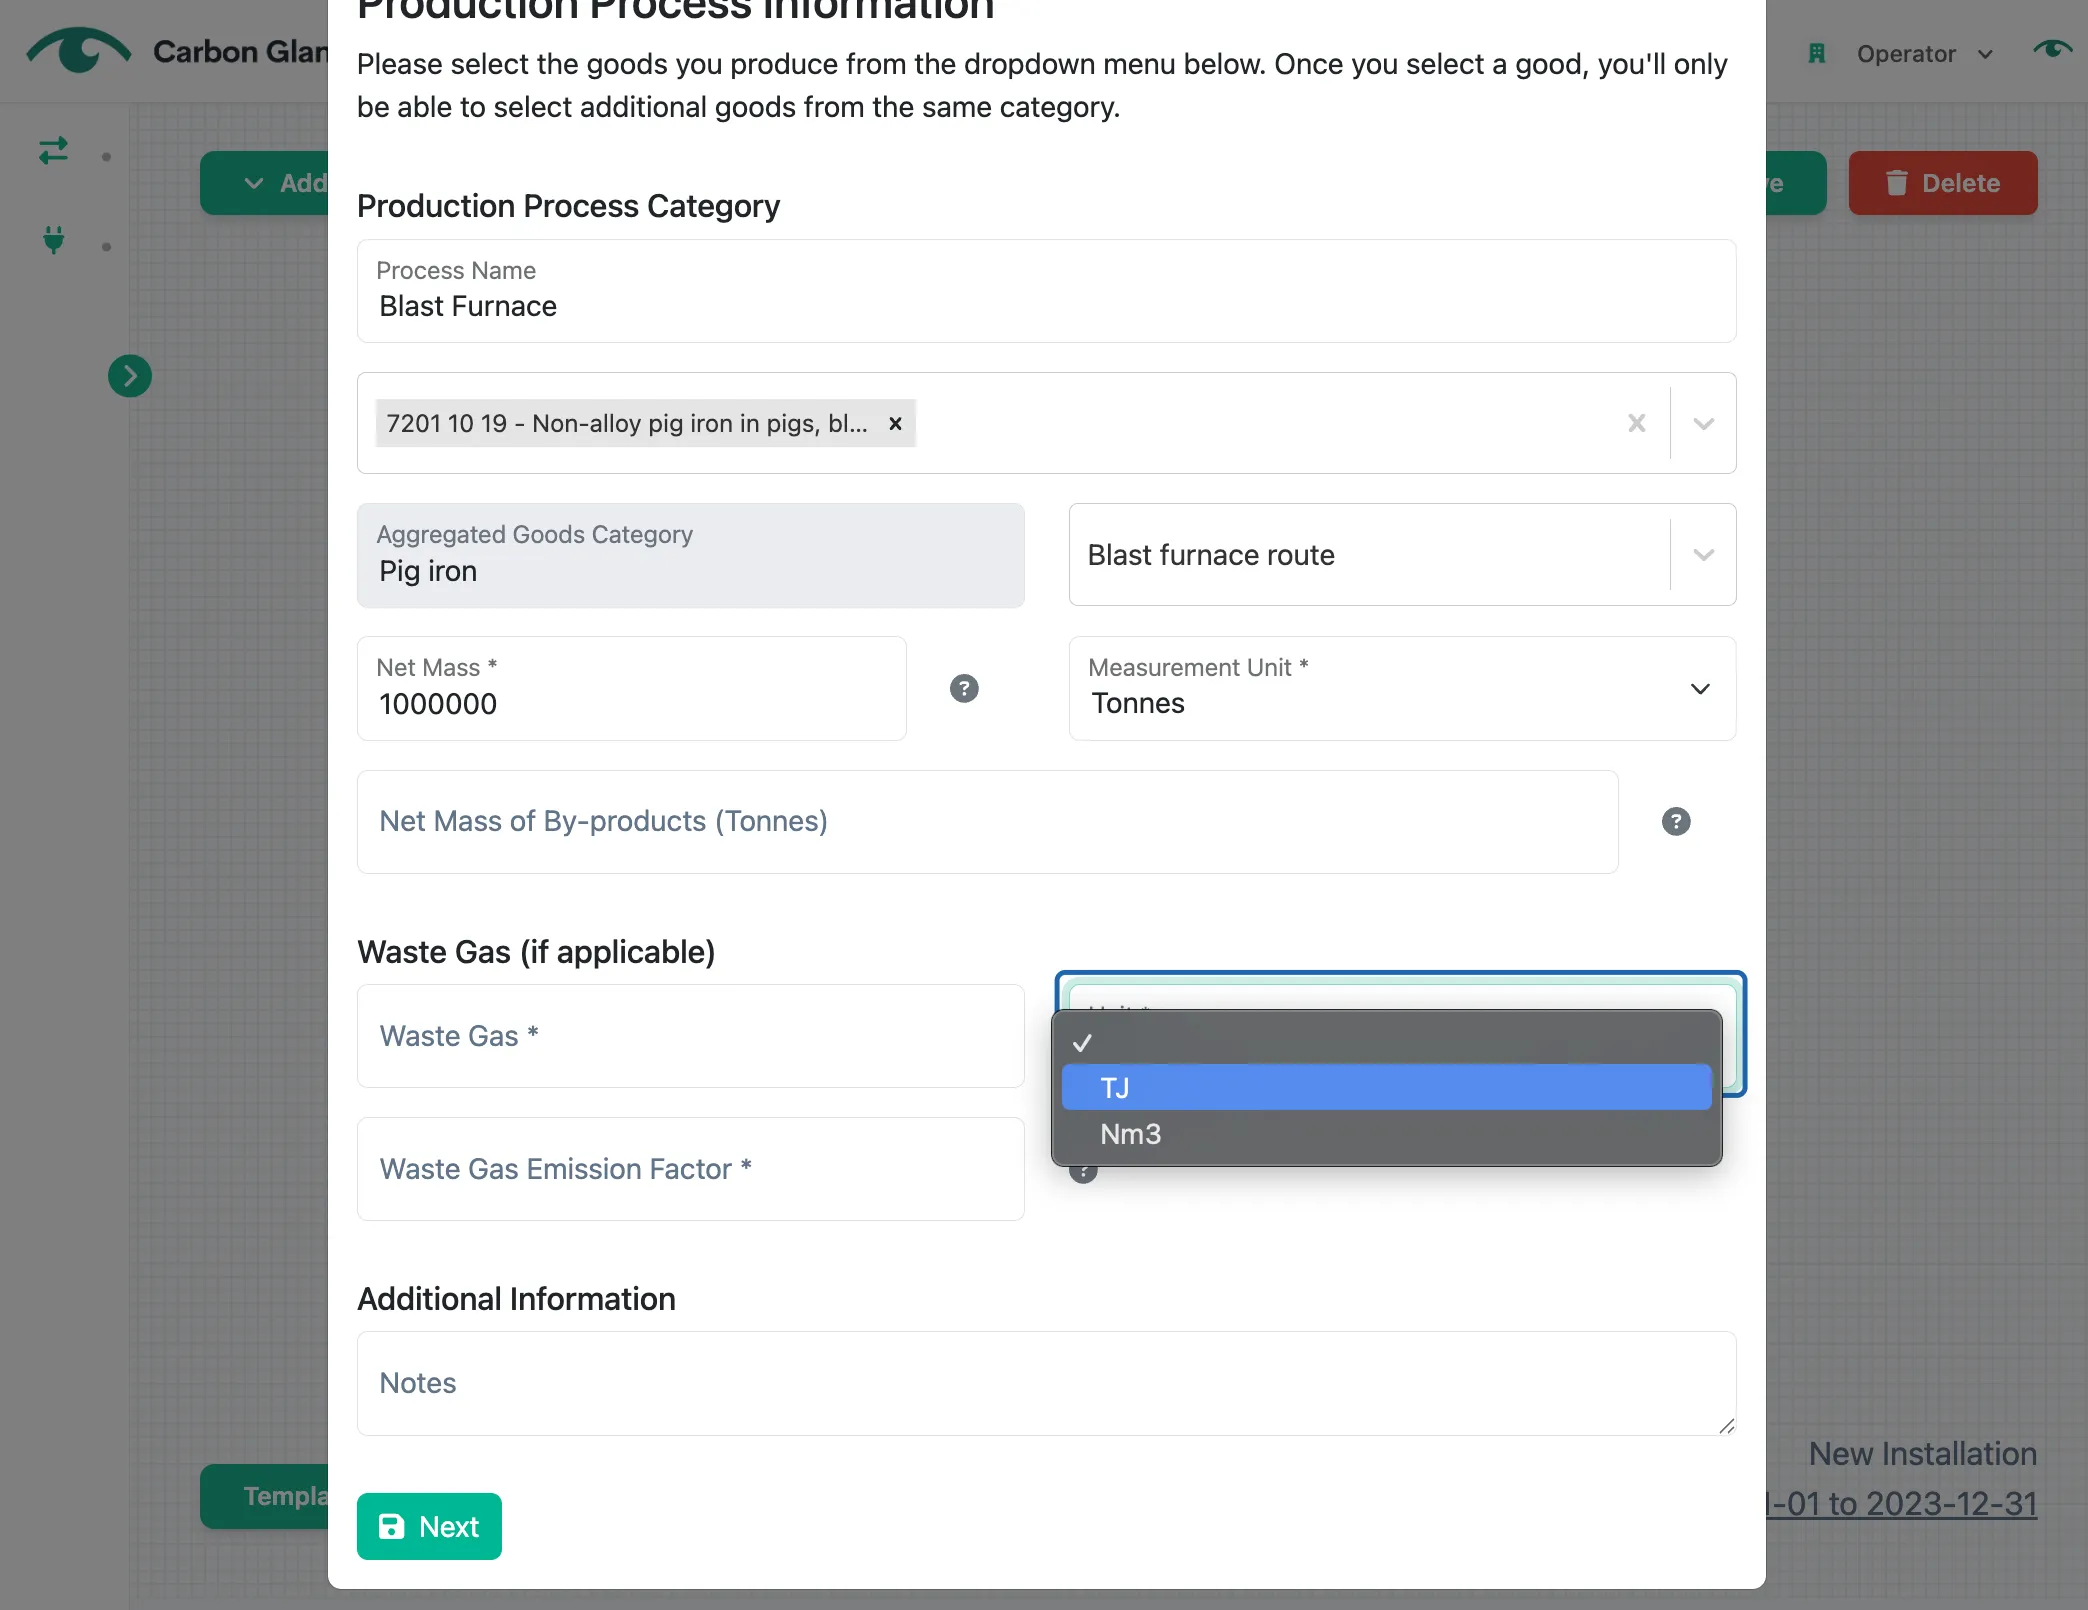Screen dimensions: 2088x1610
Task: Open the Operator dropdown menu
Action: tap(1924, 54)
